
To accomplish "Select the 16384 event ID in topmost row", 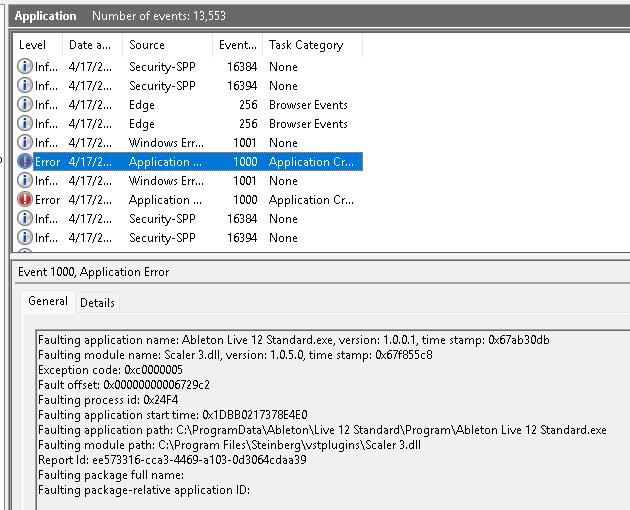I will click(242, 67).
